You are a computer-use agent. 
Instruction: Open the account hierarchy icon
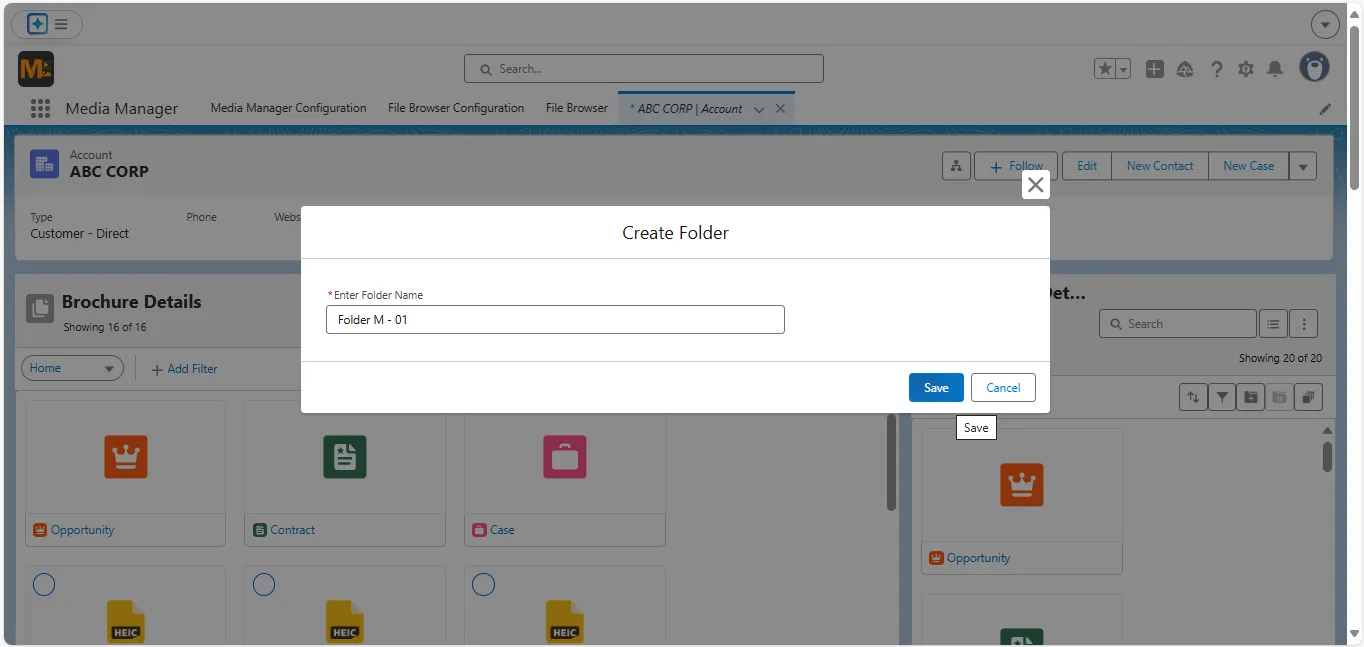click(956, 166)
